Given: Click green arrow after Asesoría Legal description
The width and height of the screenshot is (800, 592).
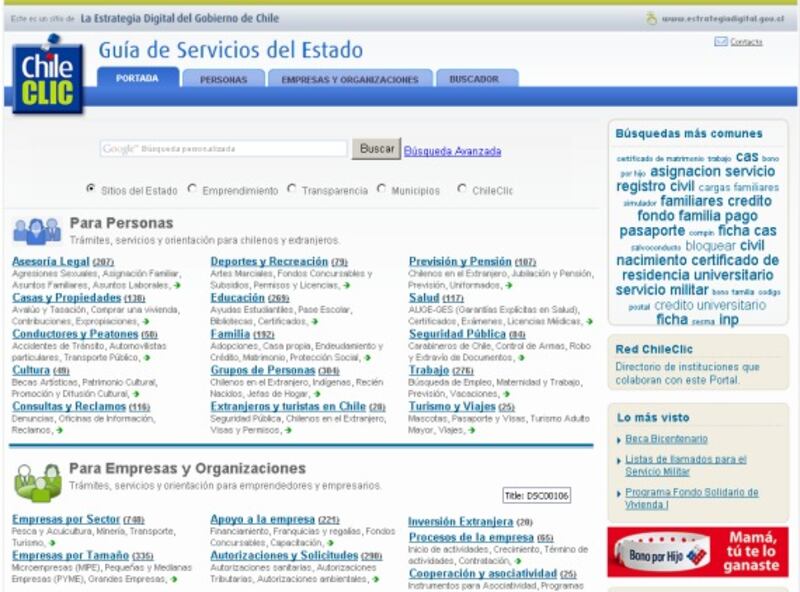Looking at the screenshot, I should coord(177,285).
